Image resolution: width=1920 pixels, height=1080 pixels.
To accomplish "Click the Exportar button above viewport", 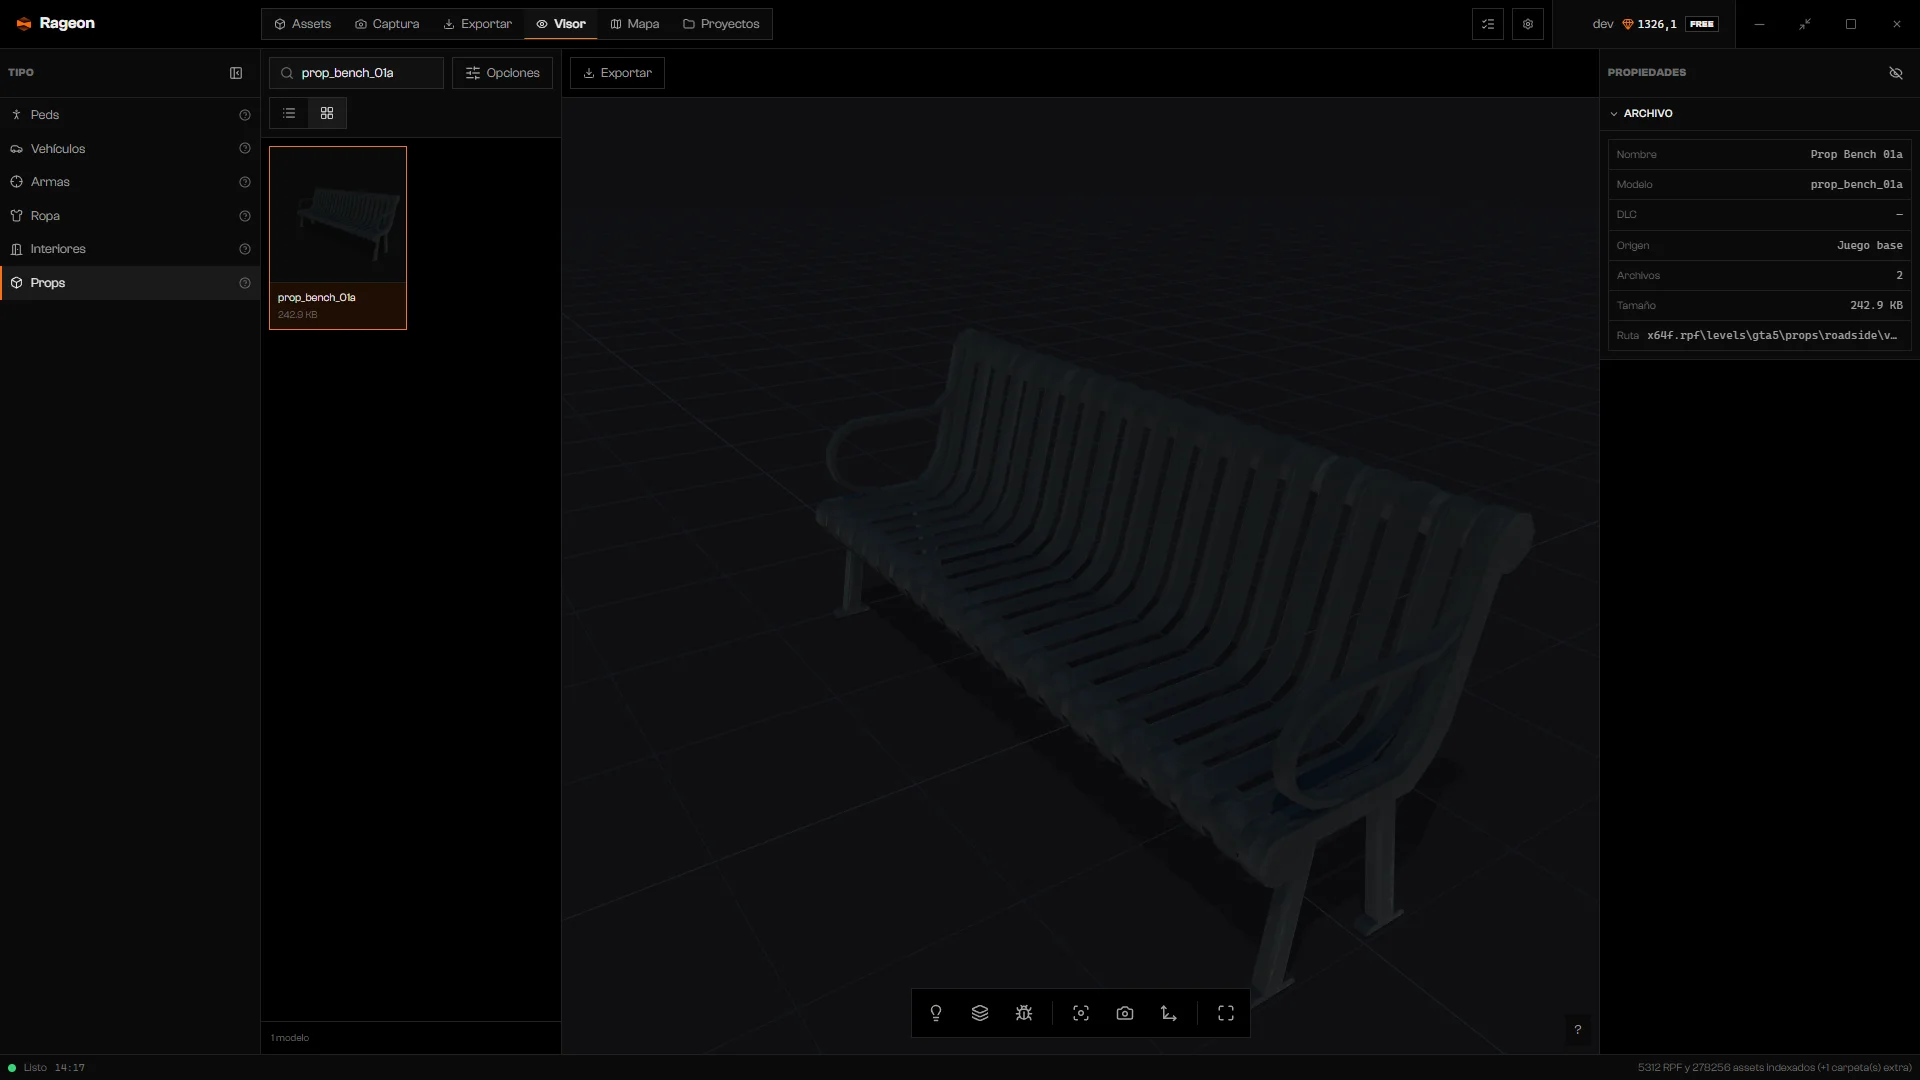I will 617,73.
